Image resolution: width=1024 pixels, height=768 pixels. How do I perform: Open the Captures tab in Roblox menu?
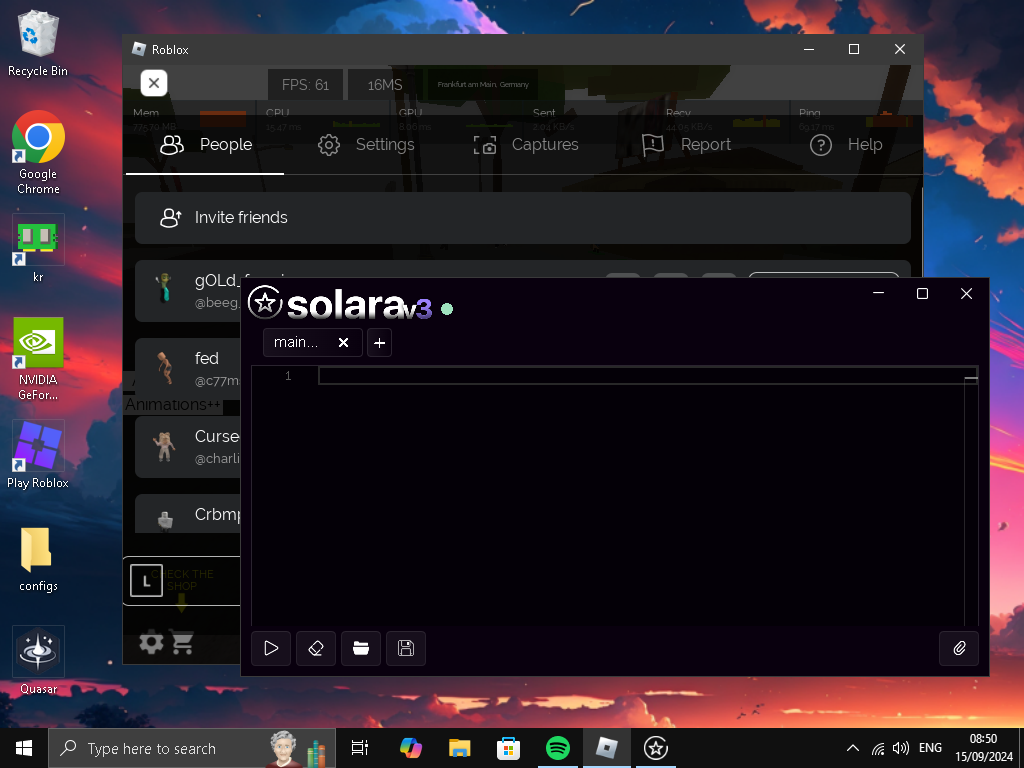tap(526, 145)
